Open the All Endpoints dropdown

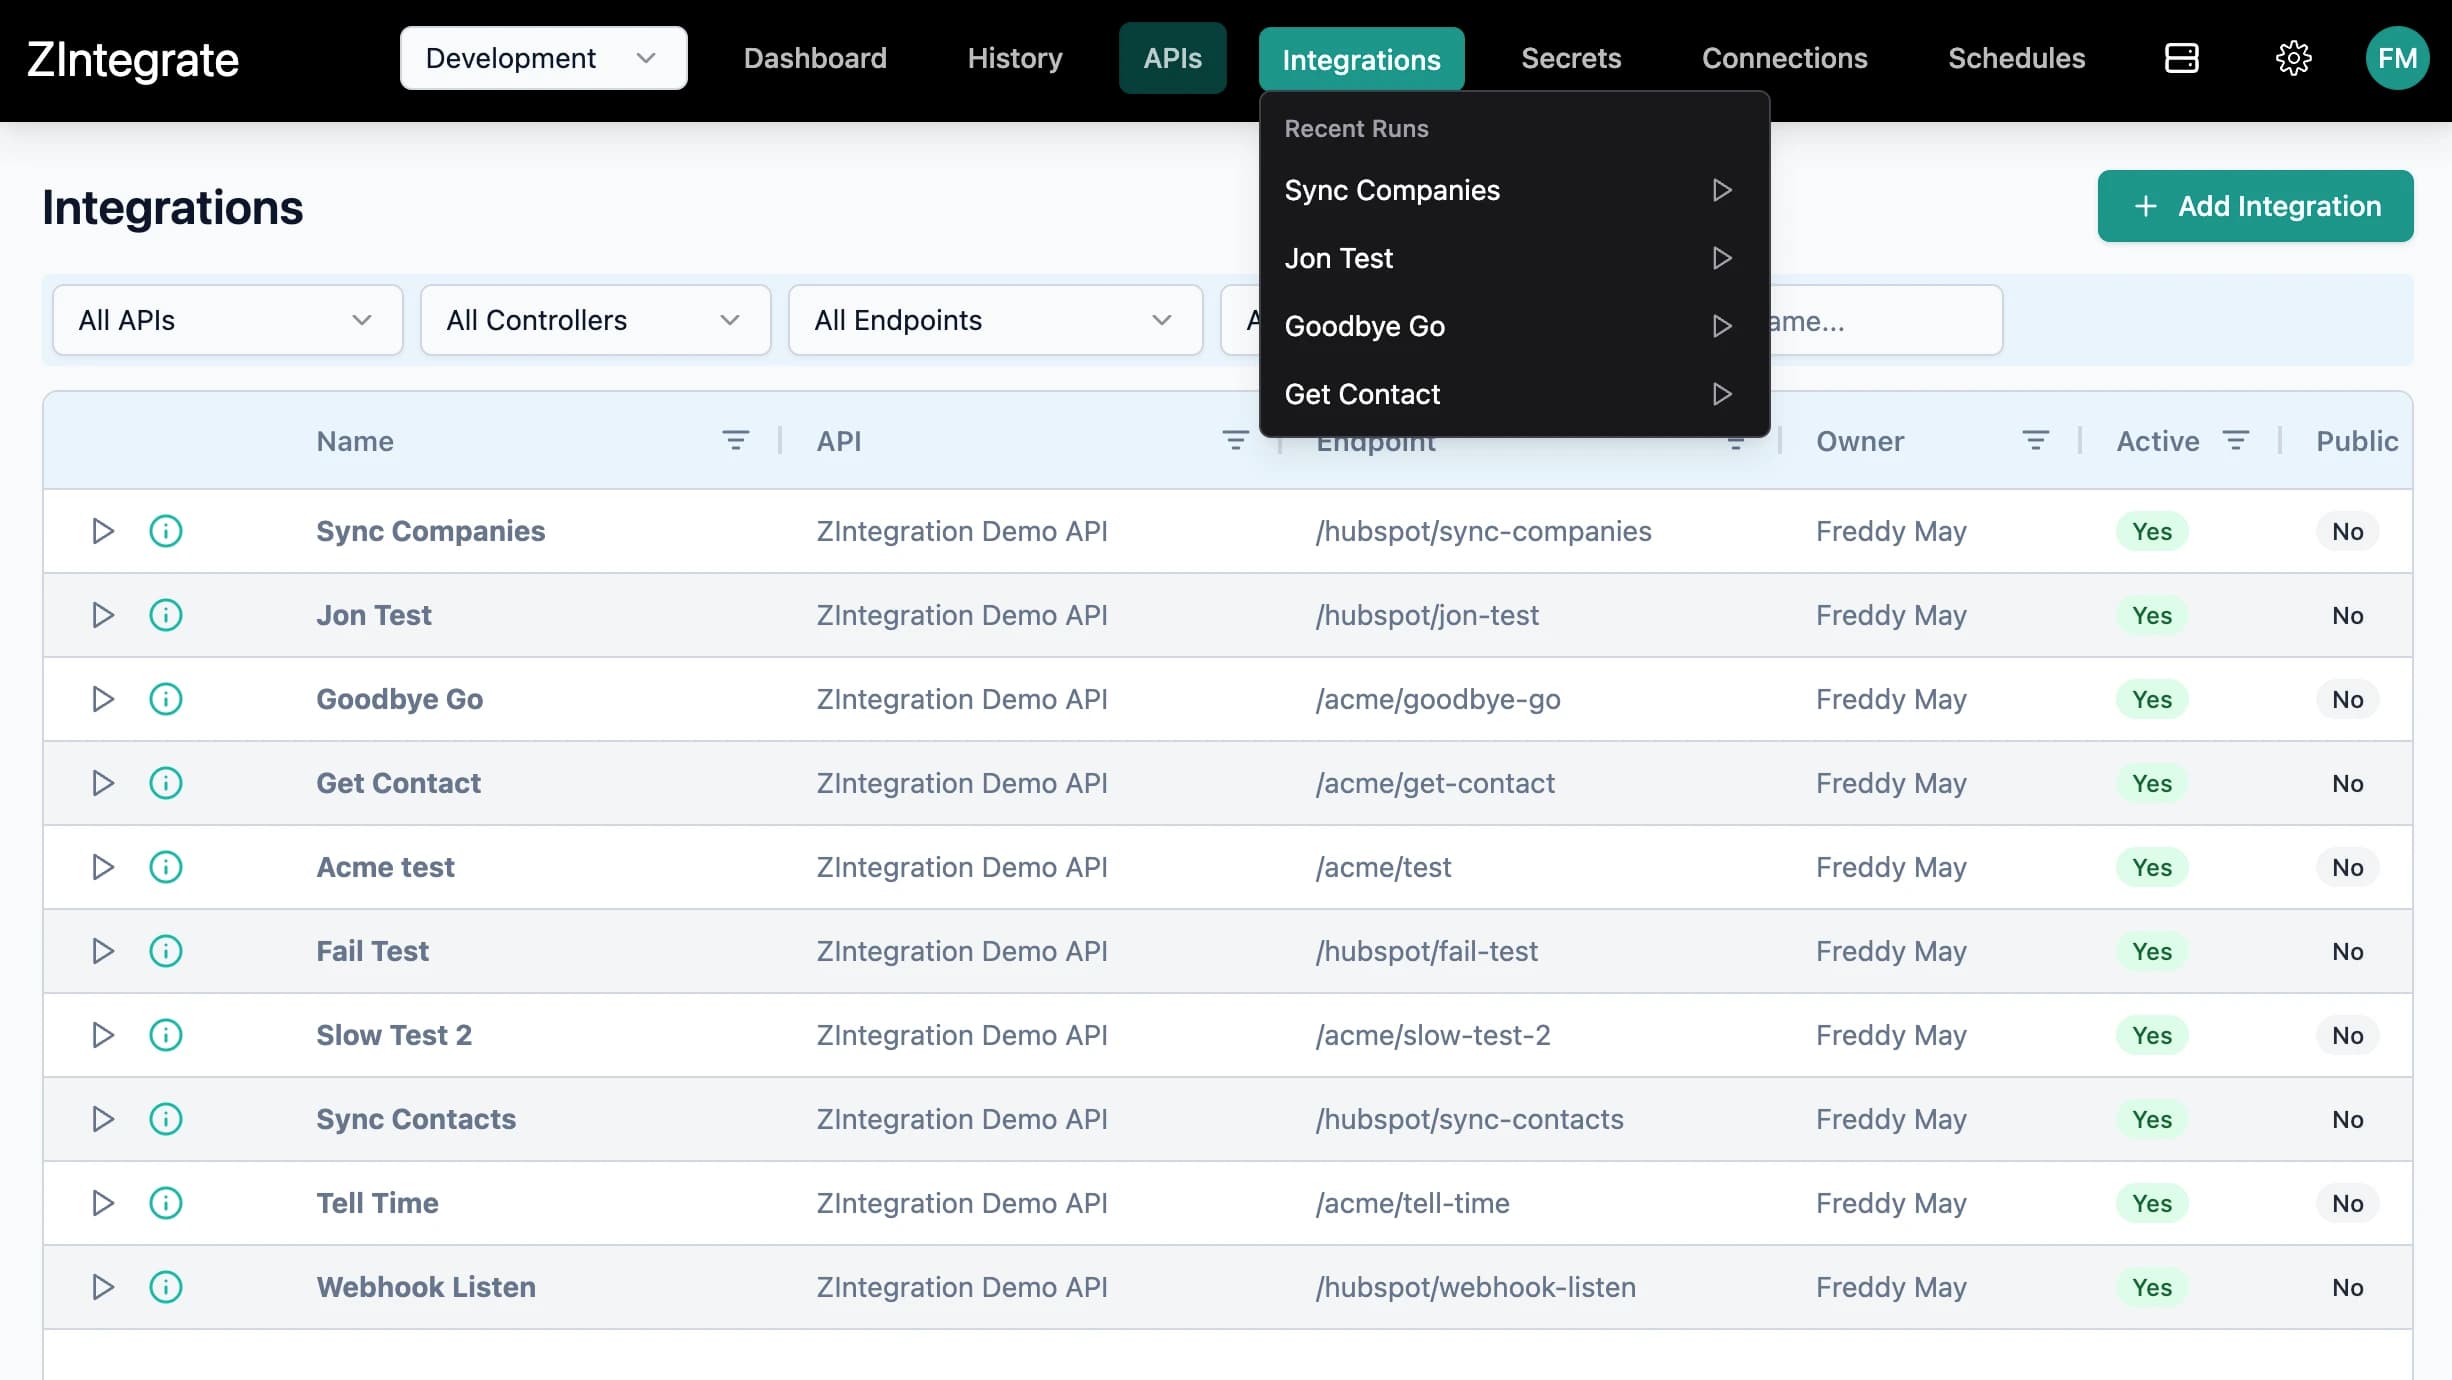995,320
